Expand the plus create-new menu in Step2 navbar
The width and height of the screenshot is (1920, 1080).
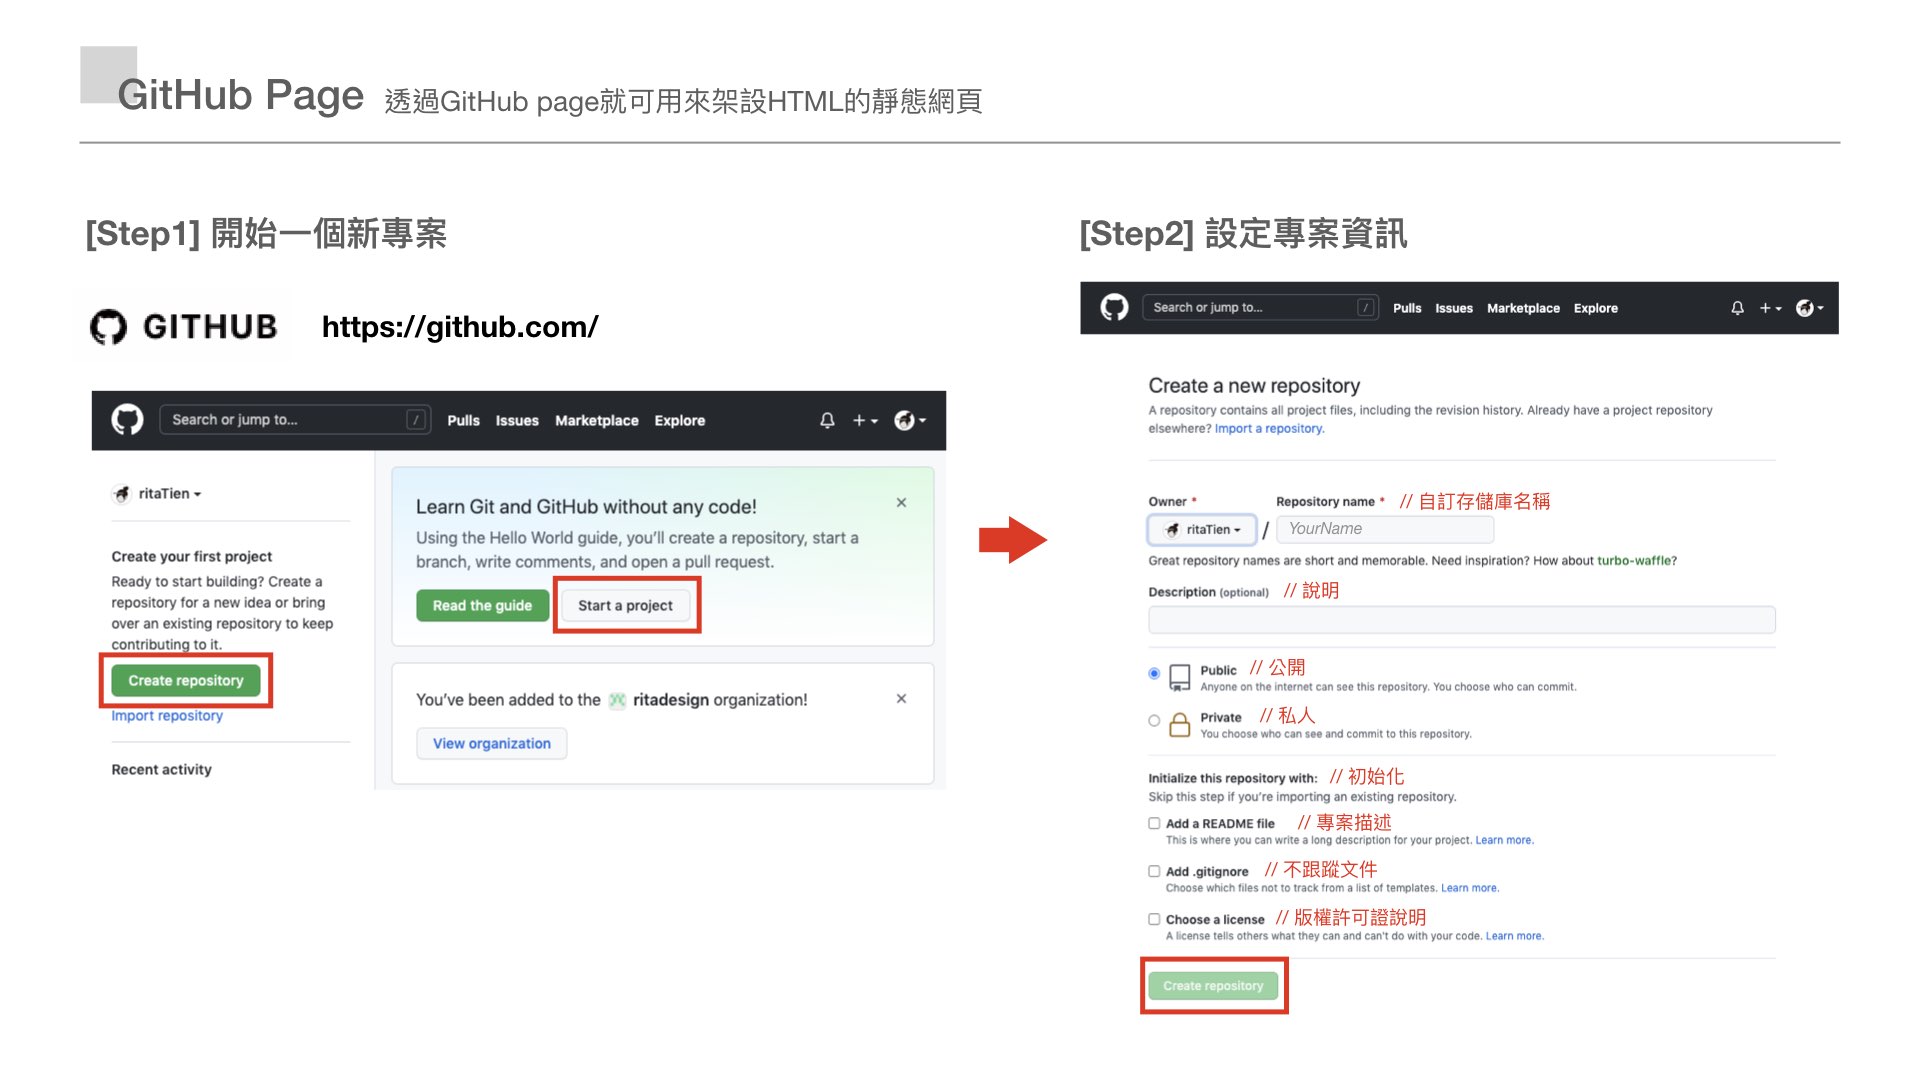click(1770, 308)
